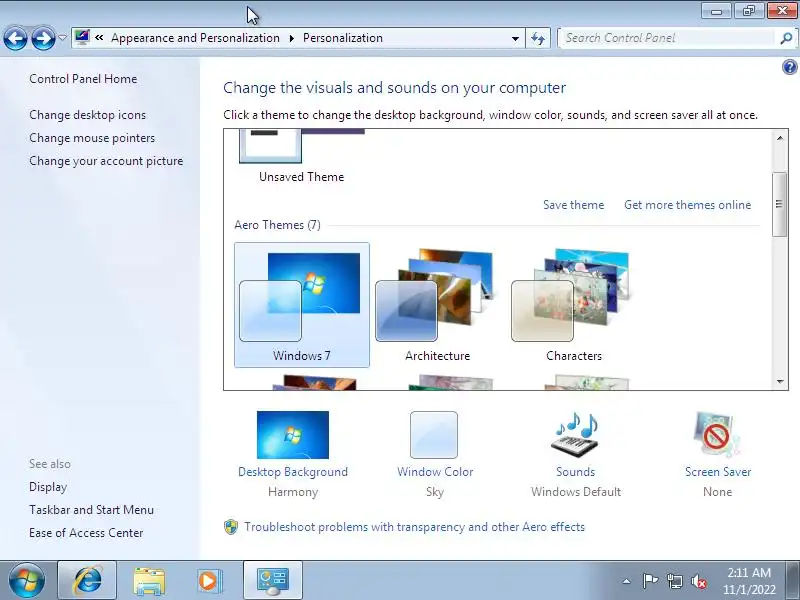Open recent pages dropdown next to Forward
The image size is (800, 600).
[x=62, y=38]
